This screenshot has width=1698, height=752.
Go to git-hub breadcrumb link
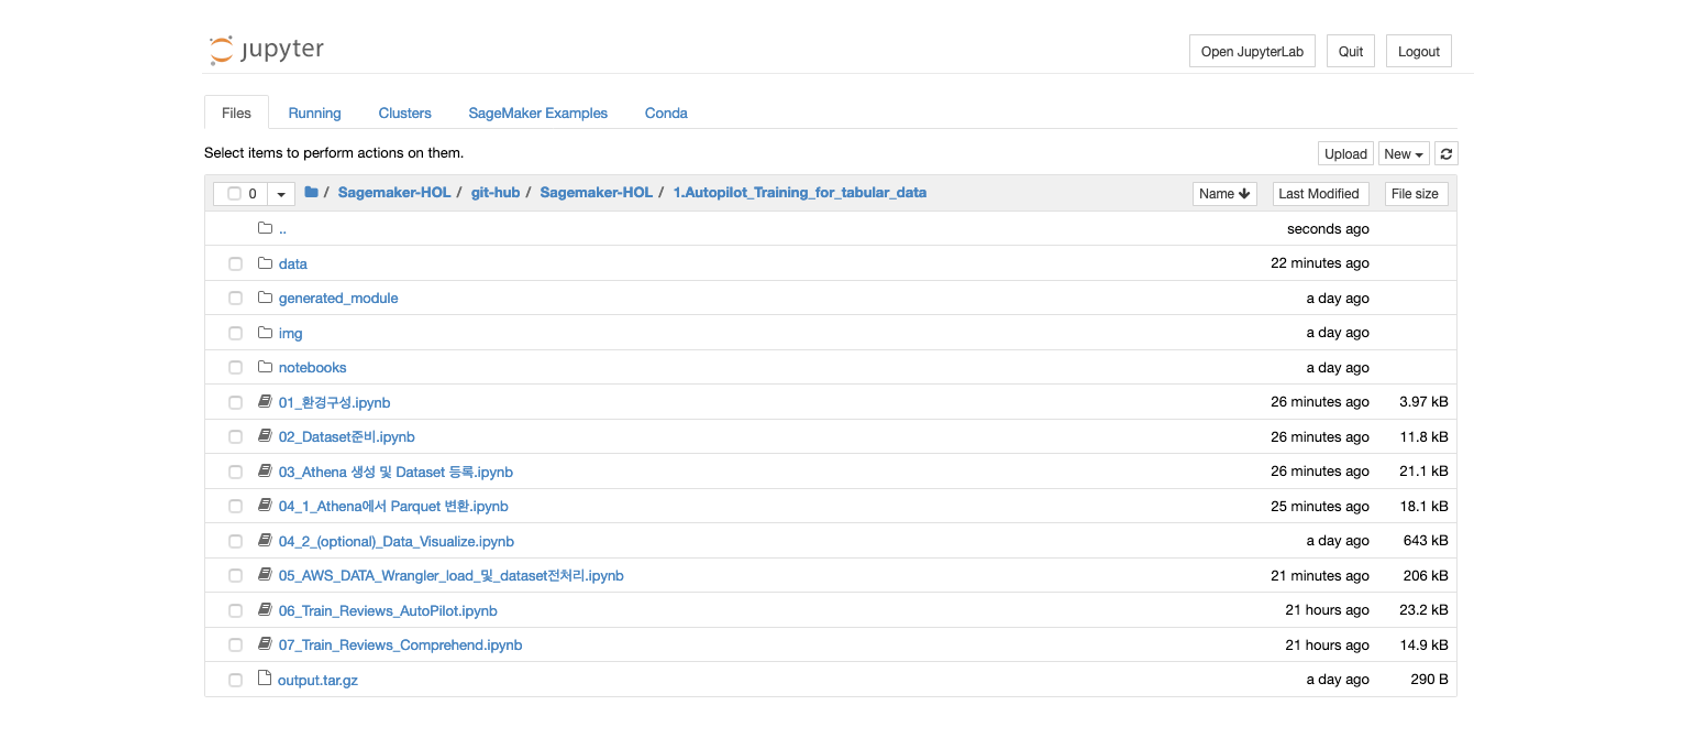pyautogui.click(x=495, y=192)
